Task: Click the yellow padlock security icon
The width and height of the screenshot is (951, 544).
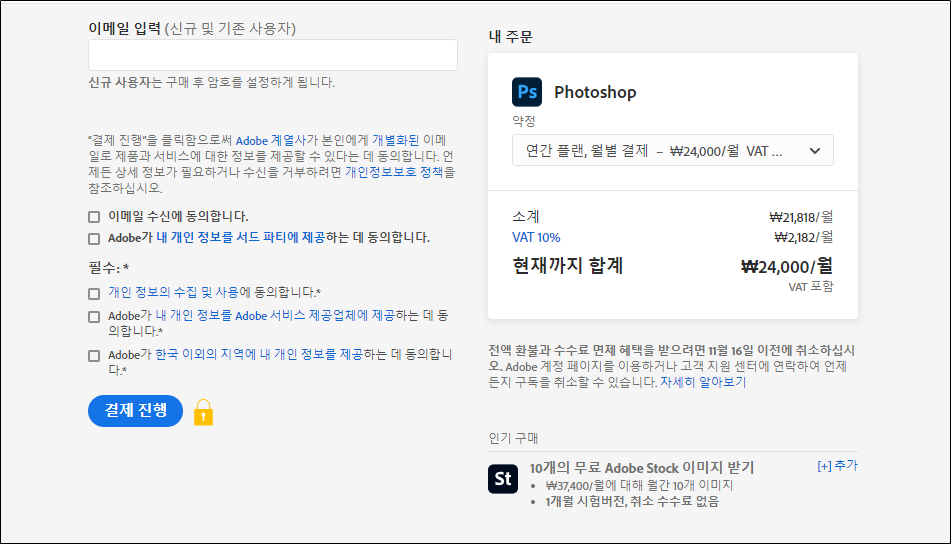Action: [203, 412]
